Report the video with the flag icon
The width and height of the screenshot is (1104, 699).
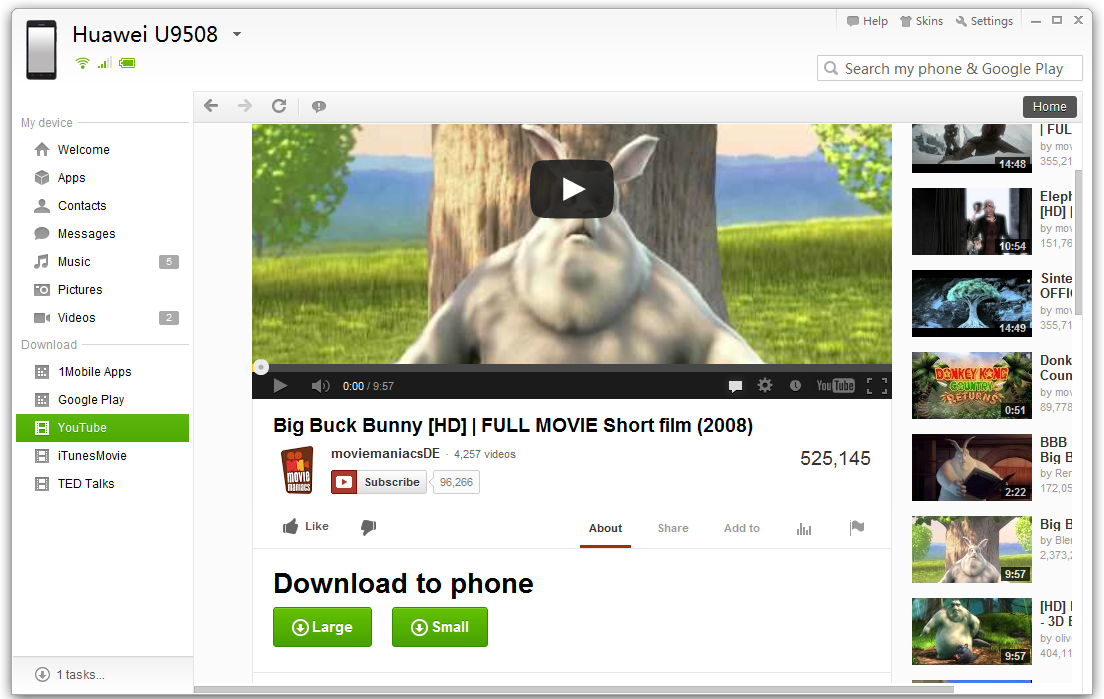857,527
